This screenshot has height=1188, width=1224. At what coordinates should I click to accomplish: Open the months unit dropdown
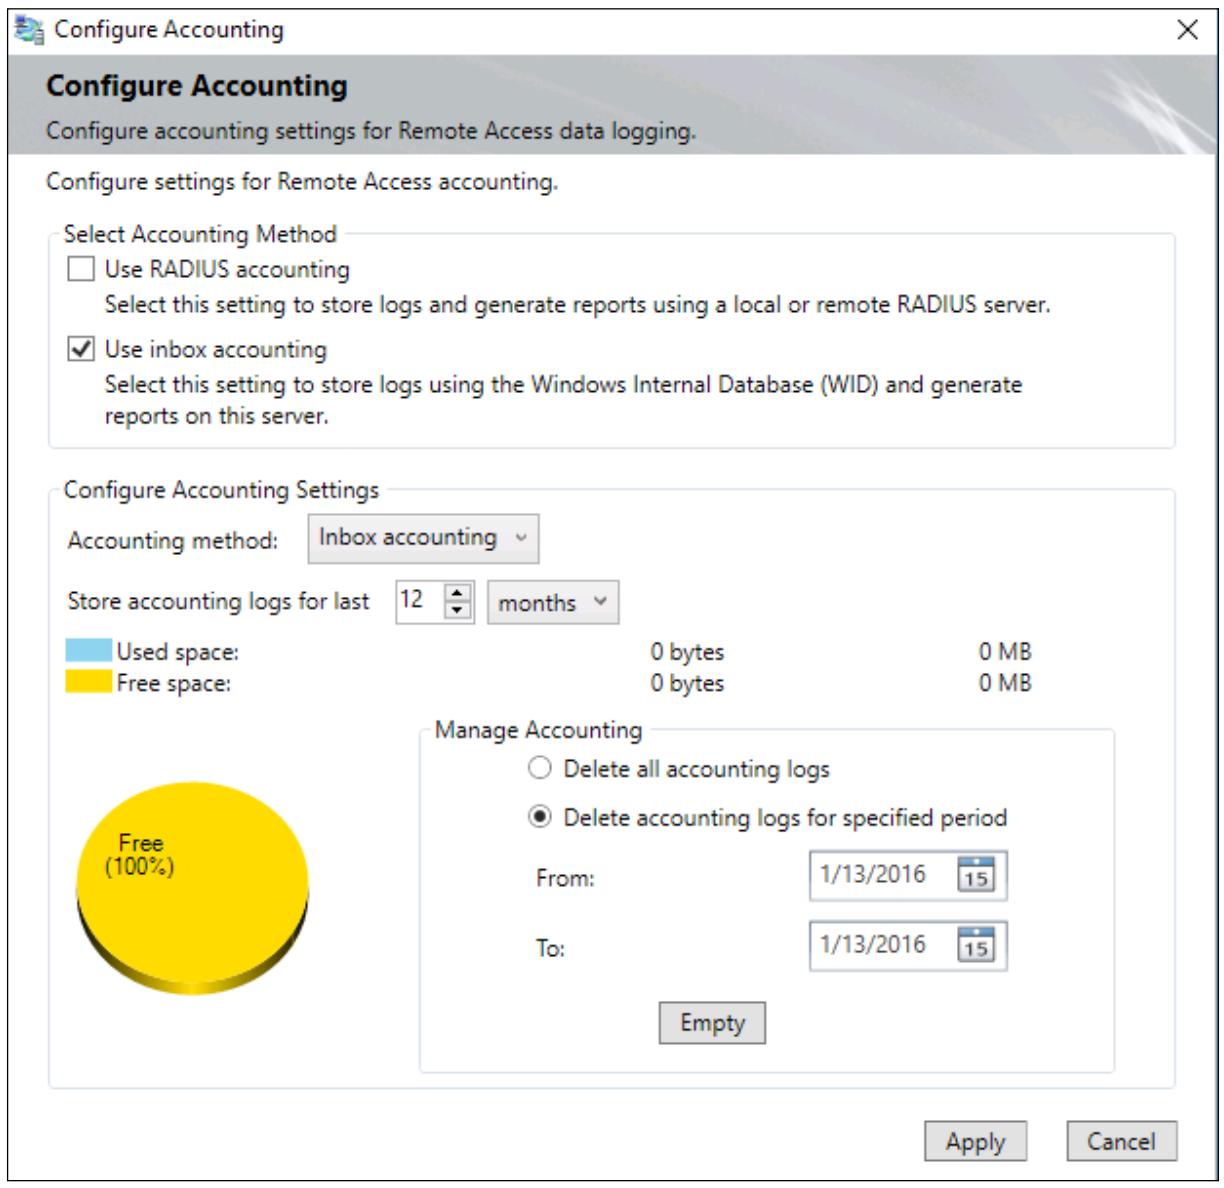click(553, 603)
